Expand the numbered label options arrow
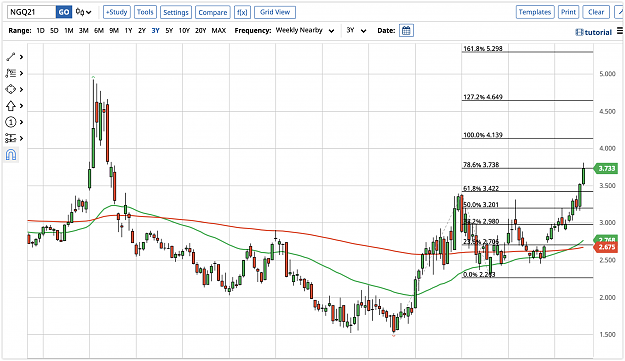The image size is (625, 361). click(21, 122)
